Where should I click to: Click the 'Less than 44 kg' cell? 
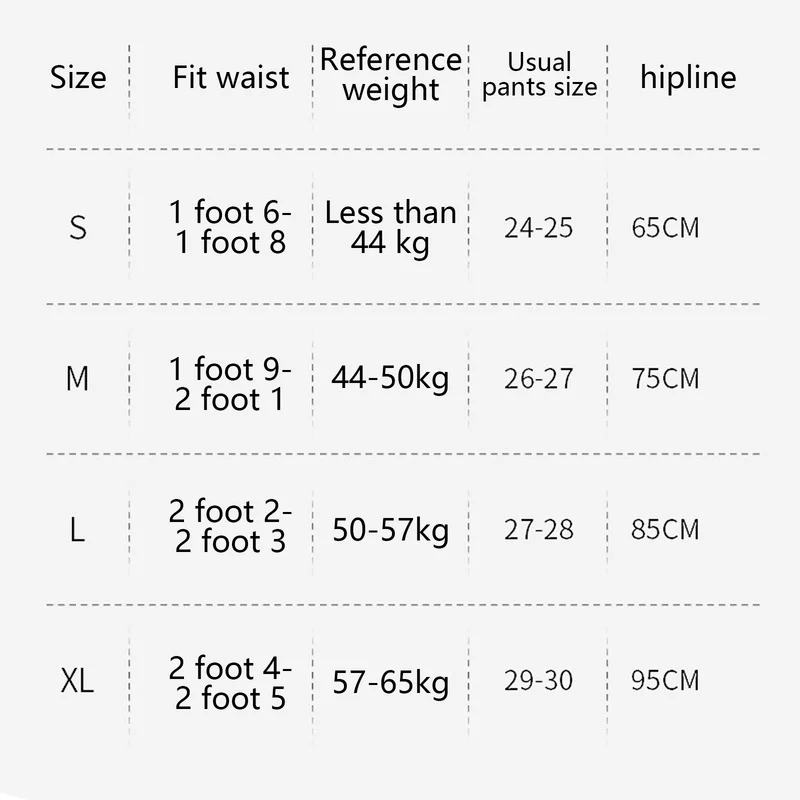pyautogui.click(x=391, y=227)
